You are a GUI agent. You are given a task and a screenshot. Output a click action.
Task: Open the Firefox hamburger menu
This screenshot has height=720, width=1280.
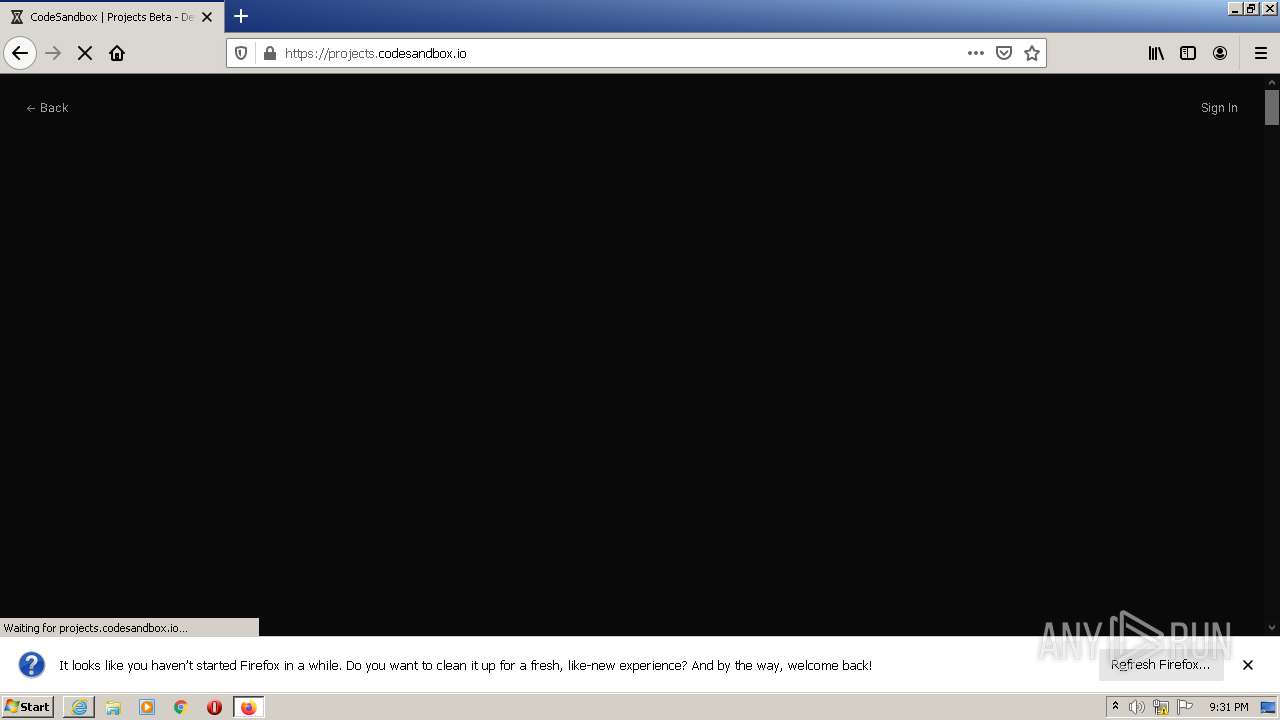coord(1260,53)
